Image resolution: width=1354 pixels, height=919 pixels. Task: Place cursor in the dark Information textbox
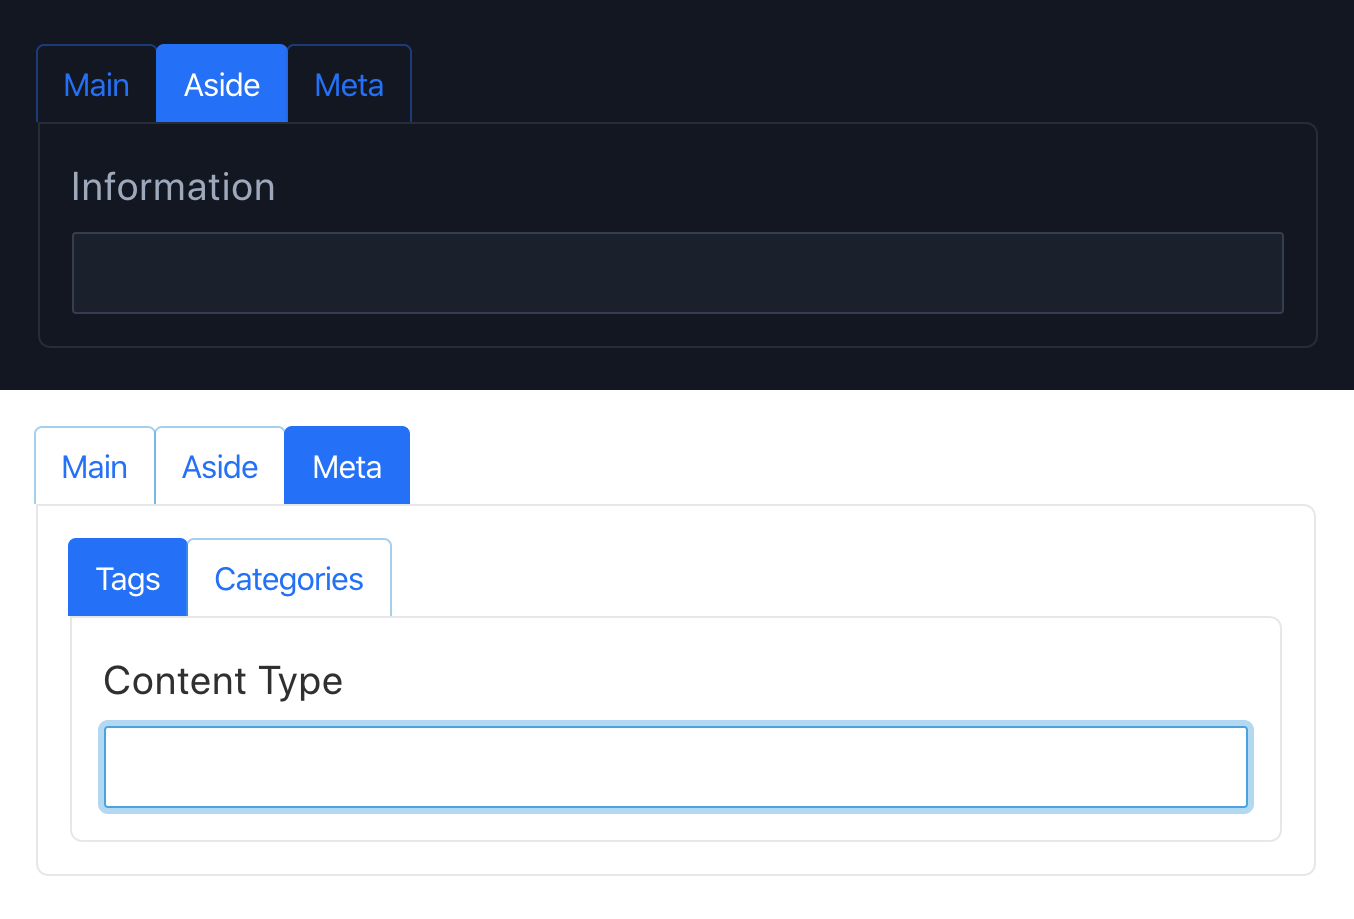pos(677,273)
